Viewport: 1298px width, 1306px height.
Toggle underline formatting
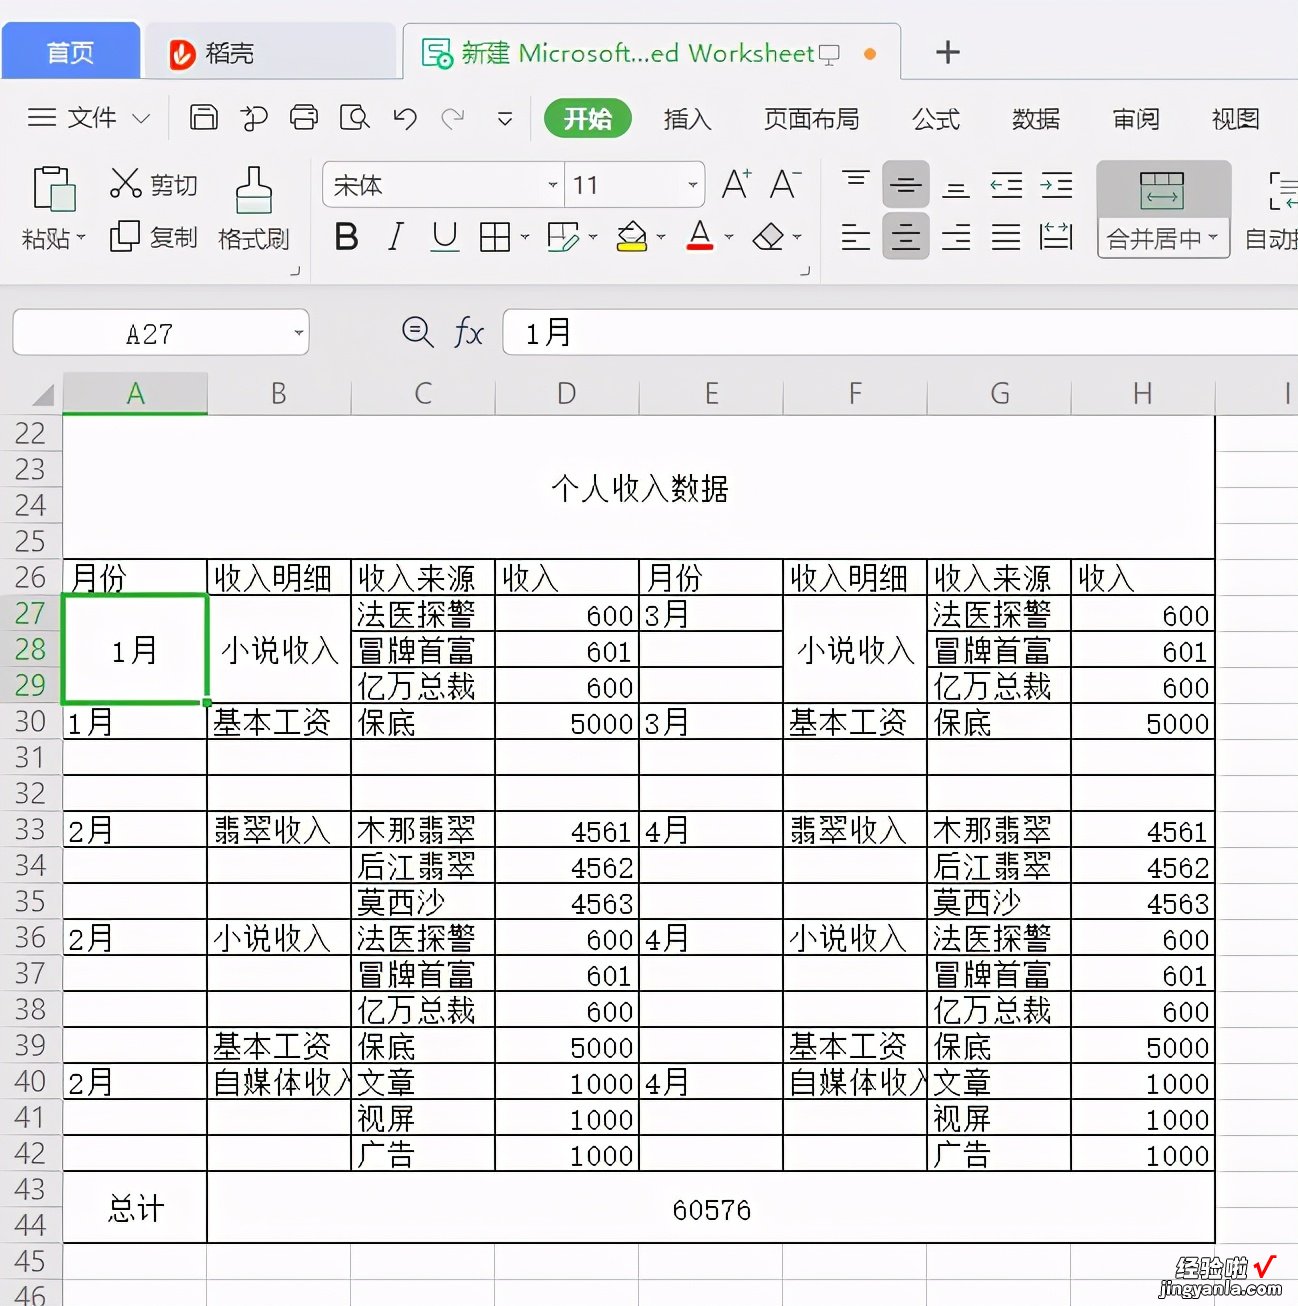445,237
